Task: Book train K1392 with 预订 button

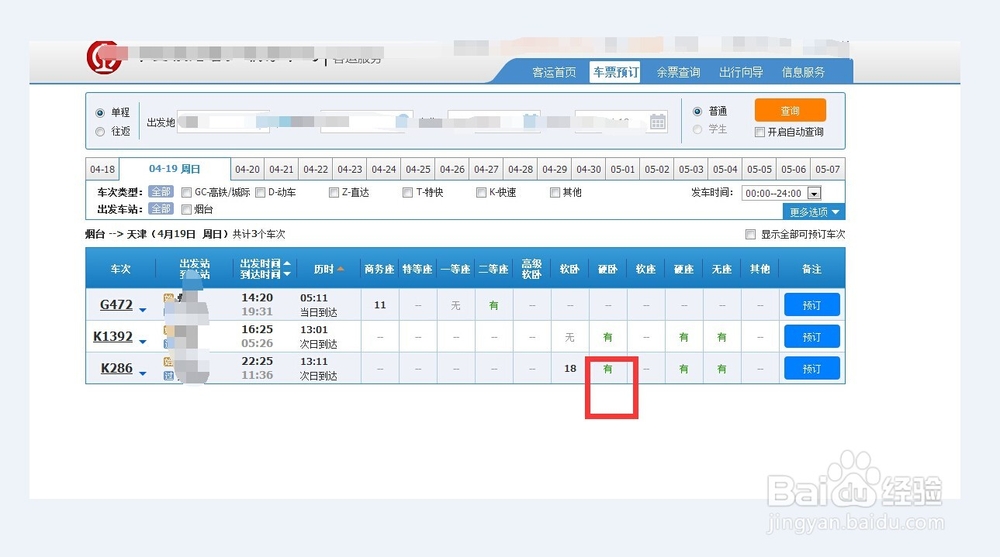Action: coord(812,337)
